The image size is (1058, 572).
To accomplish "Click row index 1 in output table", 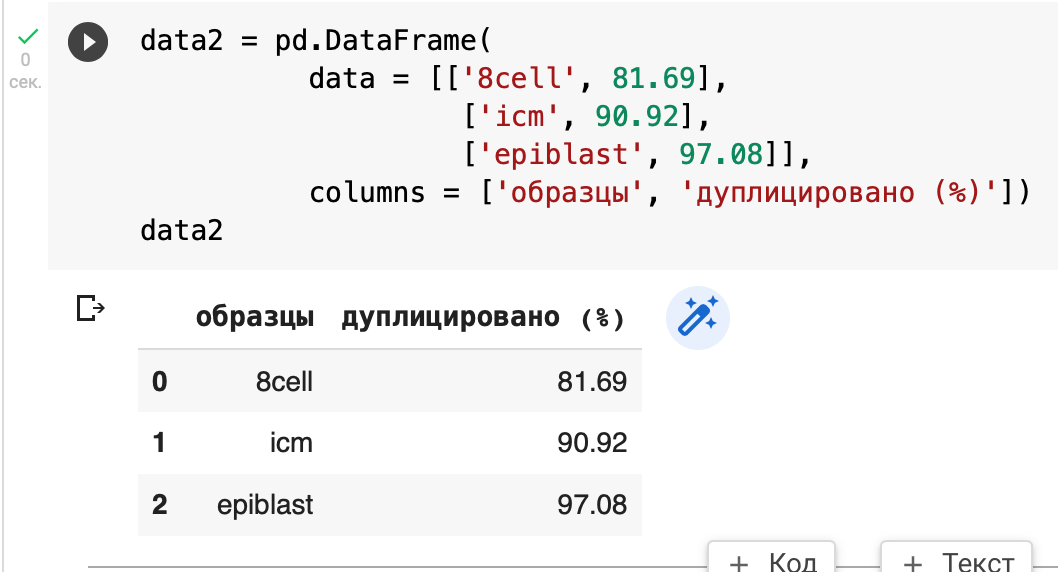I will [x=159, y=443].
